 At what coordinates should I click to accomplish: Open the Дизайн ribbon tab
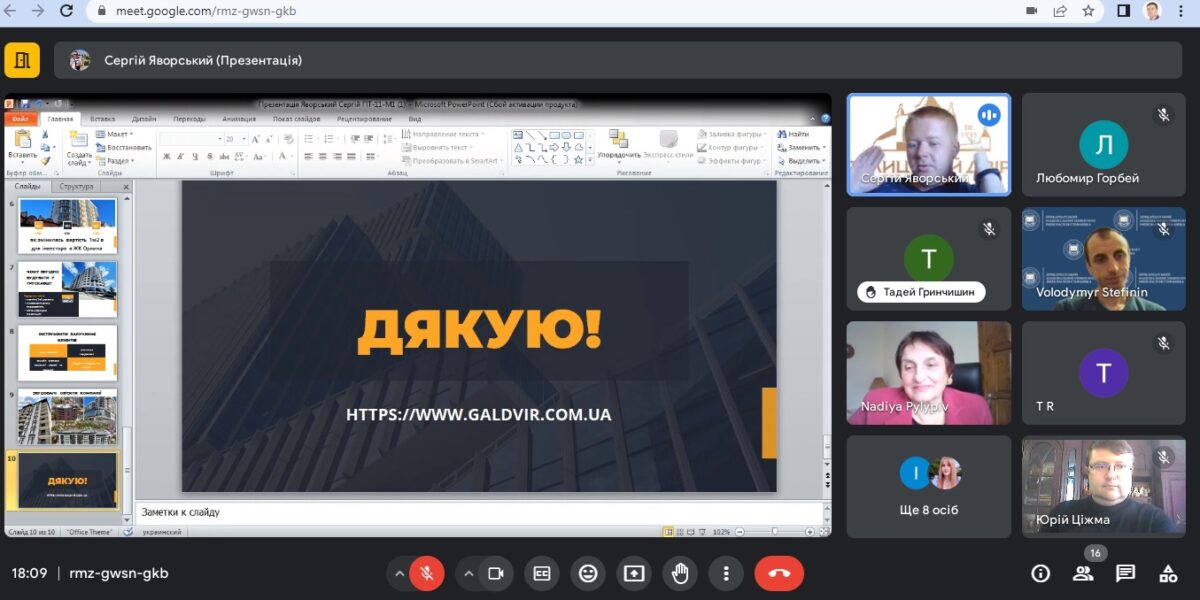coord(143,118)
